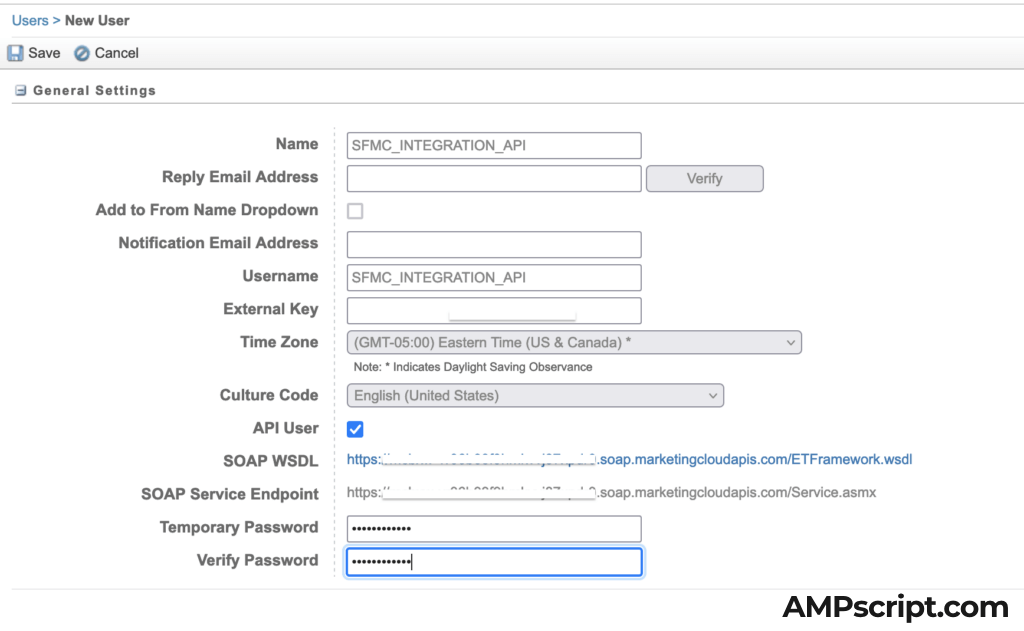The width and height of the screenshot is (1024, 631).
Task: Open the Culture Code dropdown
Action: [535, 396]
